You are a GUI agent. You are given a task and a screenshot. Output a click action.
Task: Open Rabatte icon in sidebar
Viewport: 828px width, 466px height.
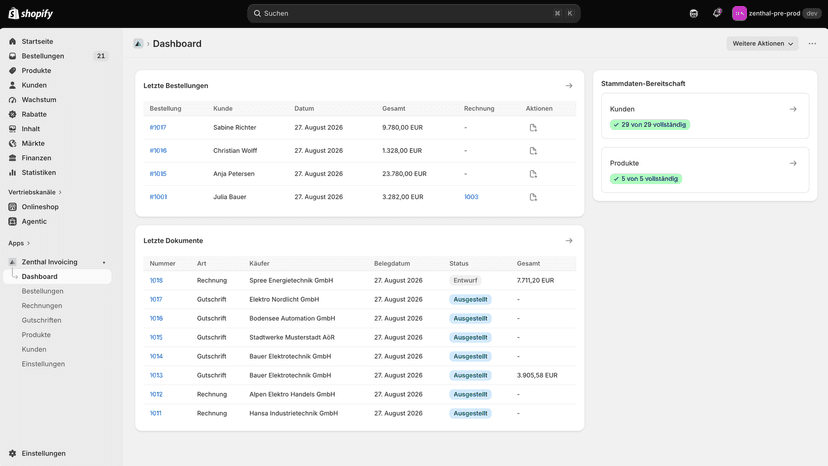point(13,114)
